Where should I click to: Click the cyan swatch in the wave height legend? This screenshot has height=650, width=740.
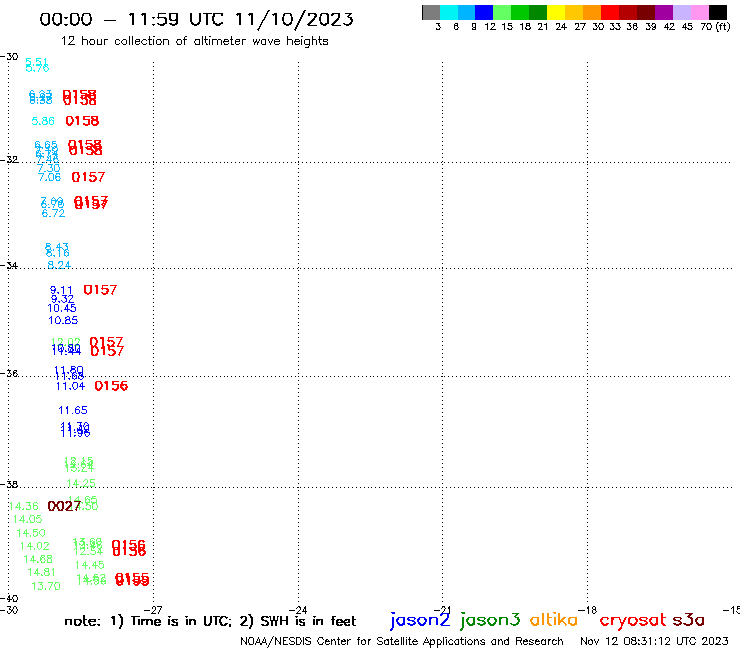click(449, 12)
